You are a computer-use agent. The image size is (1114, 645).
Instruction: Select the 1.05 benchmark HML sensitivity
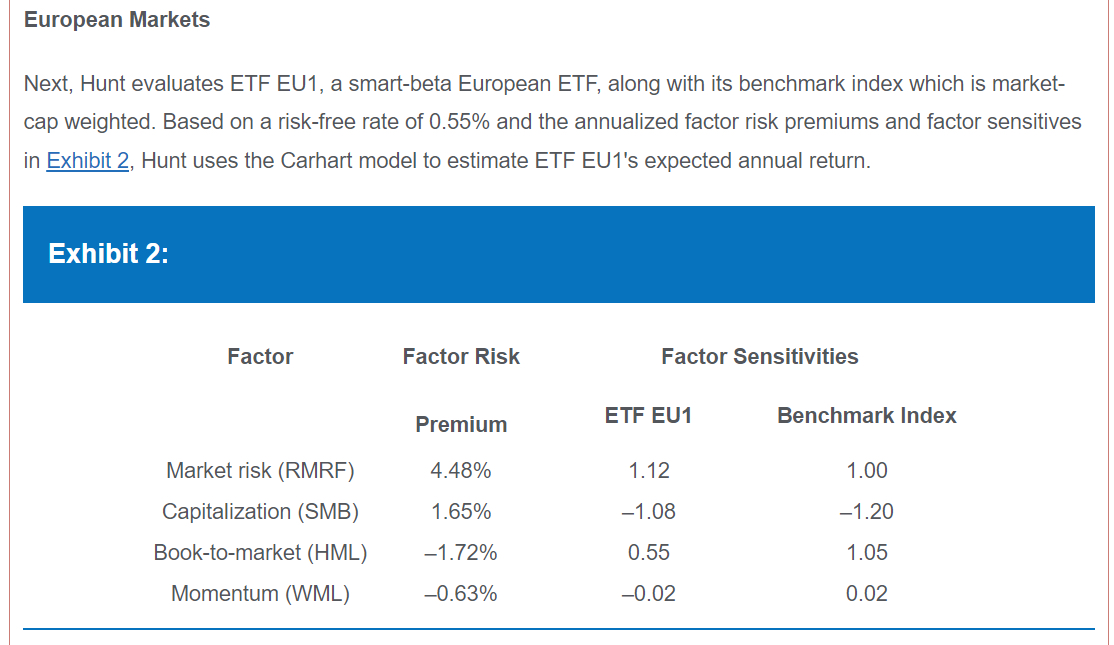tap(866, 553)
